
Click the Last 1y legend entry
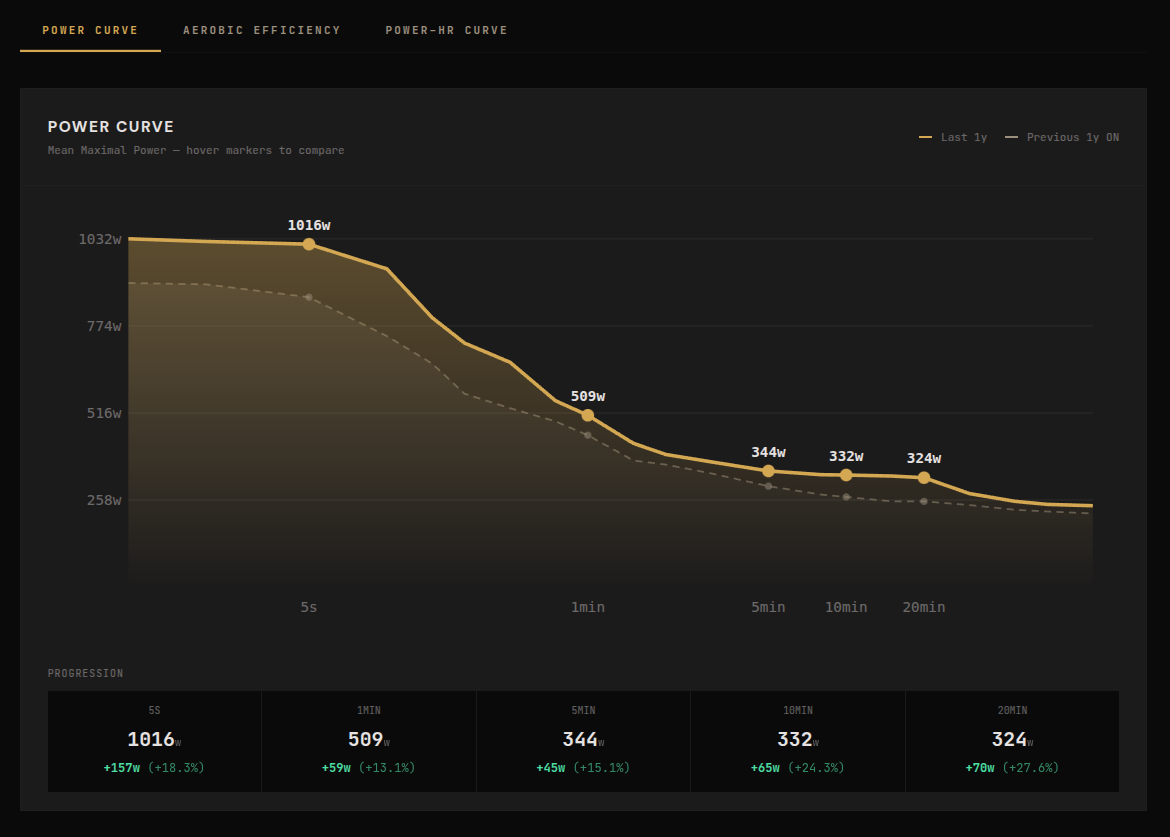[x=953, y=137]
